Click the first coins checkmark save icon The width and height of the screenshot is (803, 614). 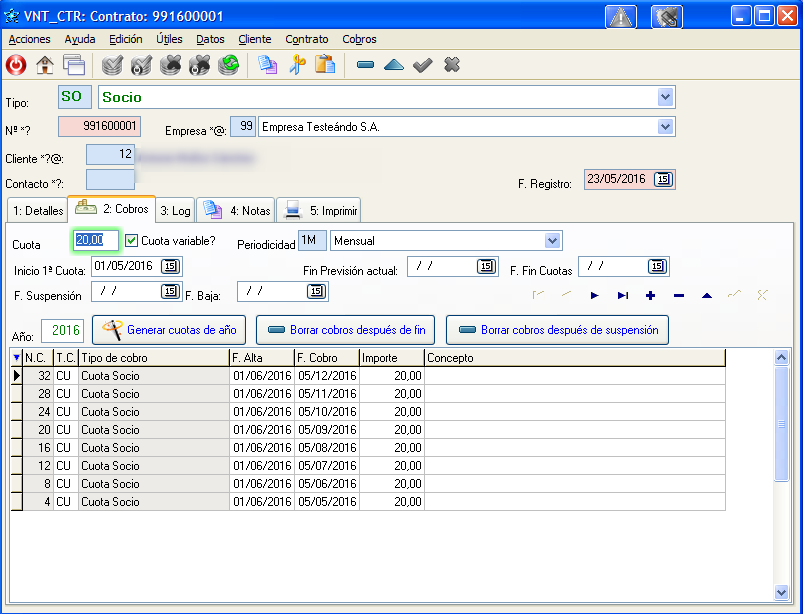(112, 65)
